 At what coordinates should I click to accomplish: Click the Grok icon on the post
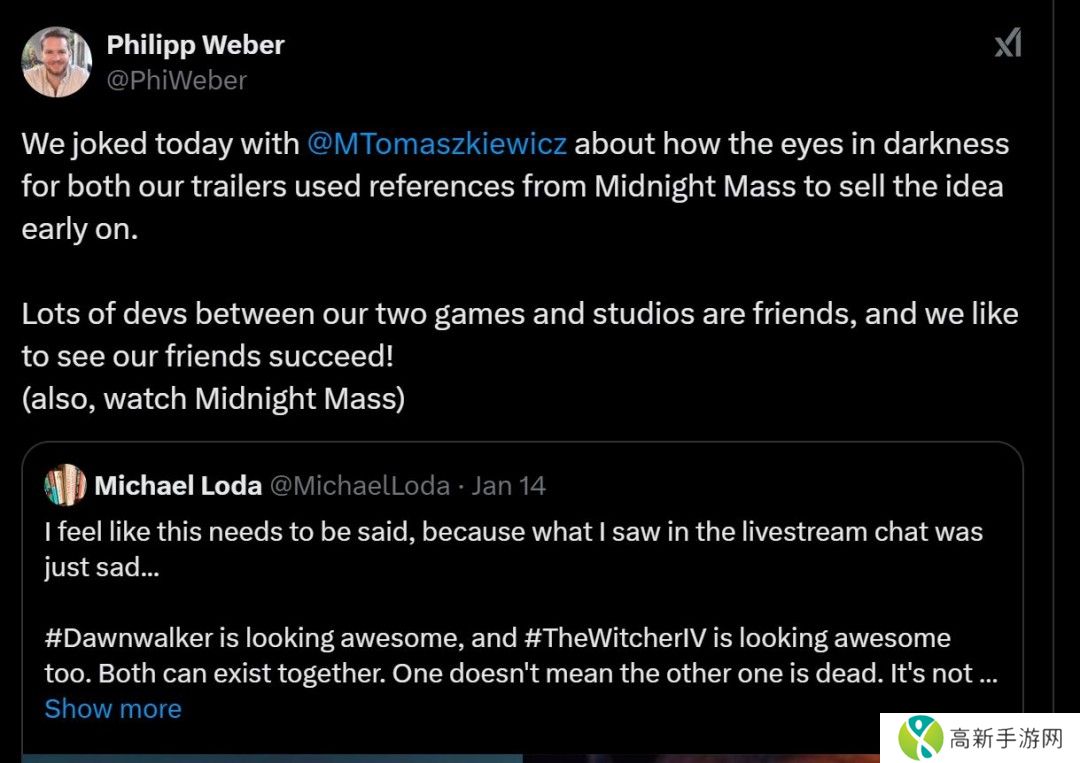click(x=1007, y=44)
